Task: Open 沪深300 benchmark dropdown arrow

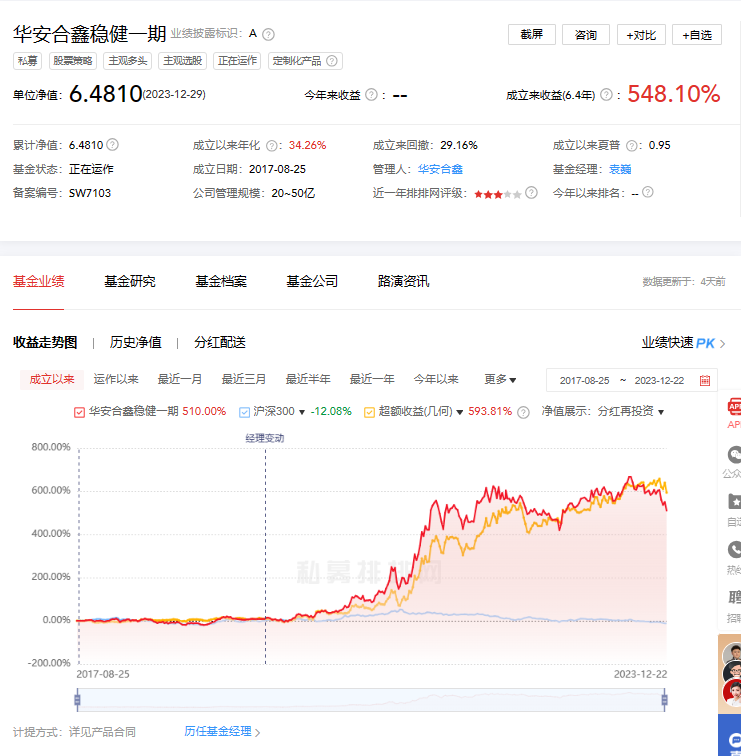Action: [302, 412]
